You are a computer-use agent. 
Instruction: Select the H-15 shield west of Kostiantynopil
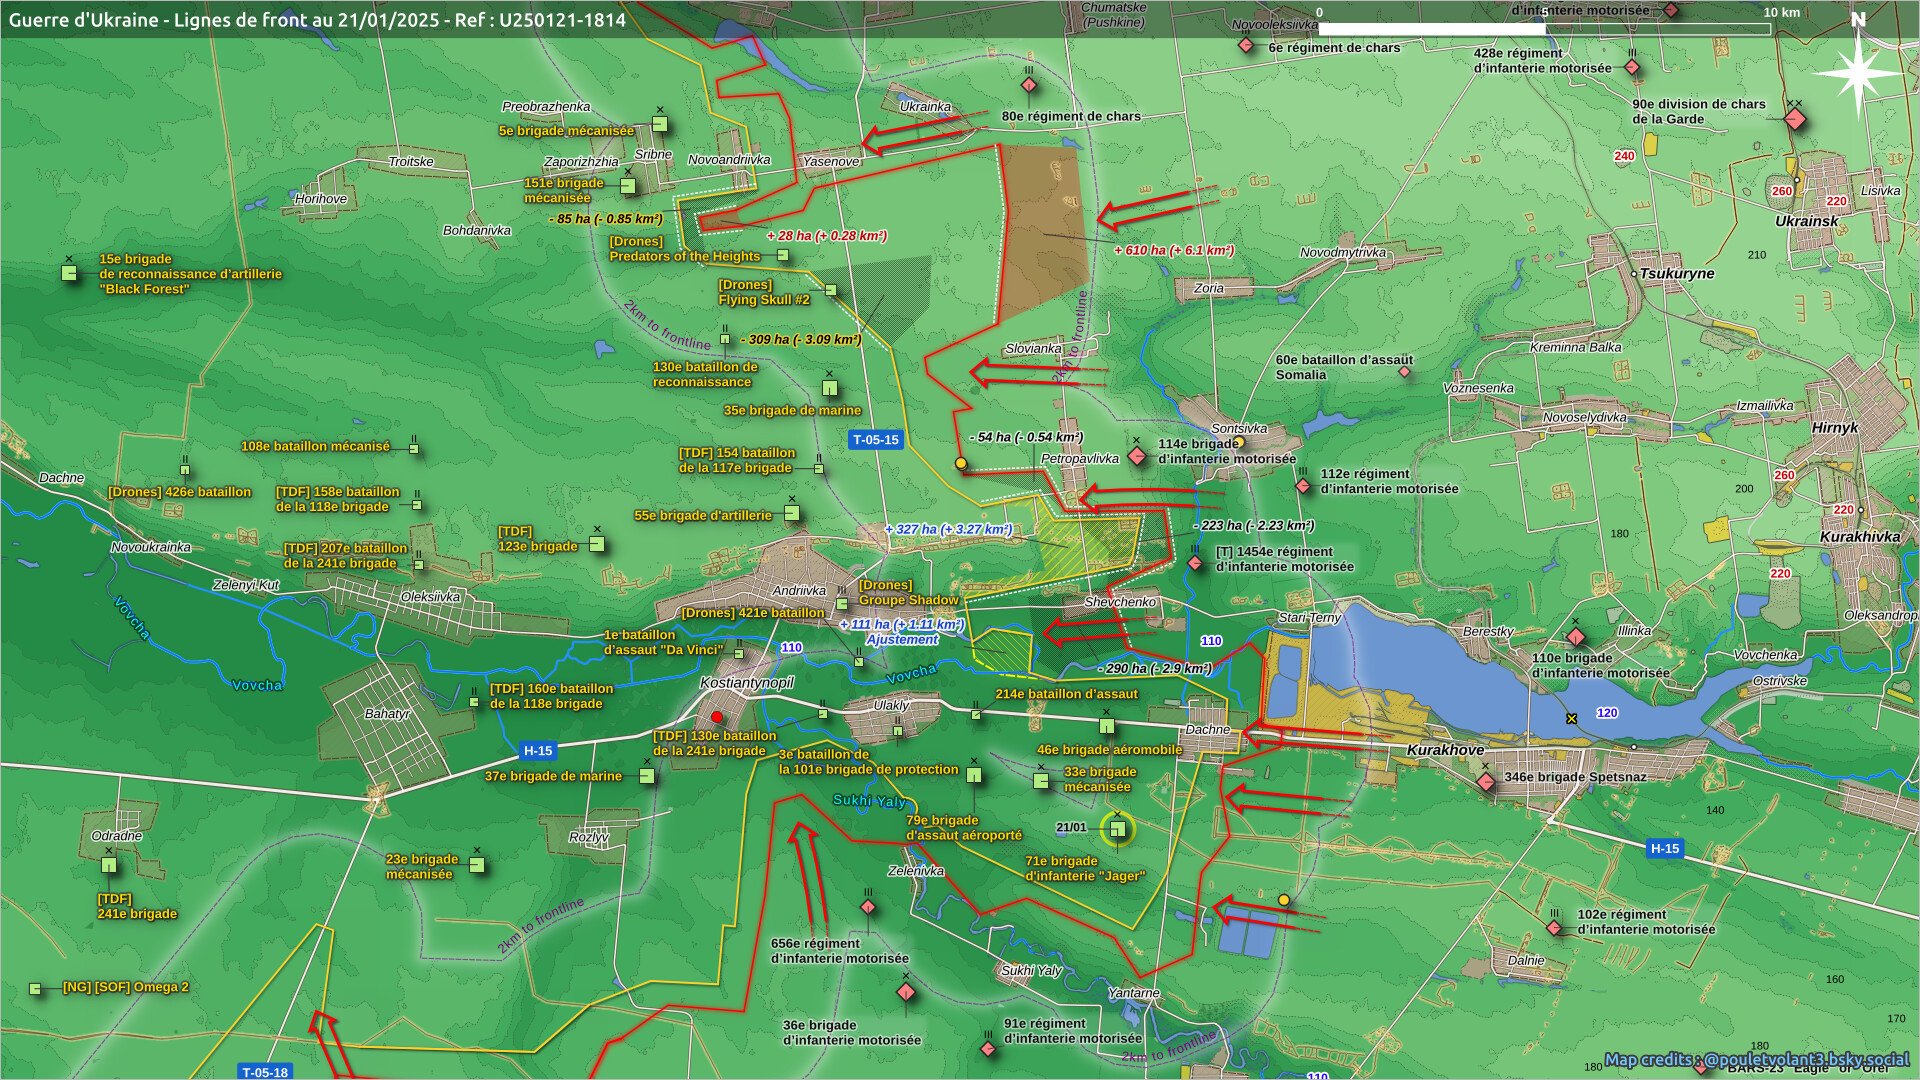click(x=538, y=750)
